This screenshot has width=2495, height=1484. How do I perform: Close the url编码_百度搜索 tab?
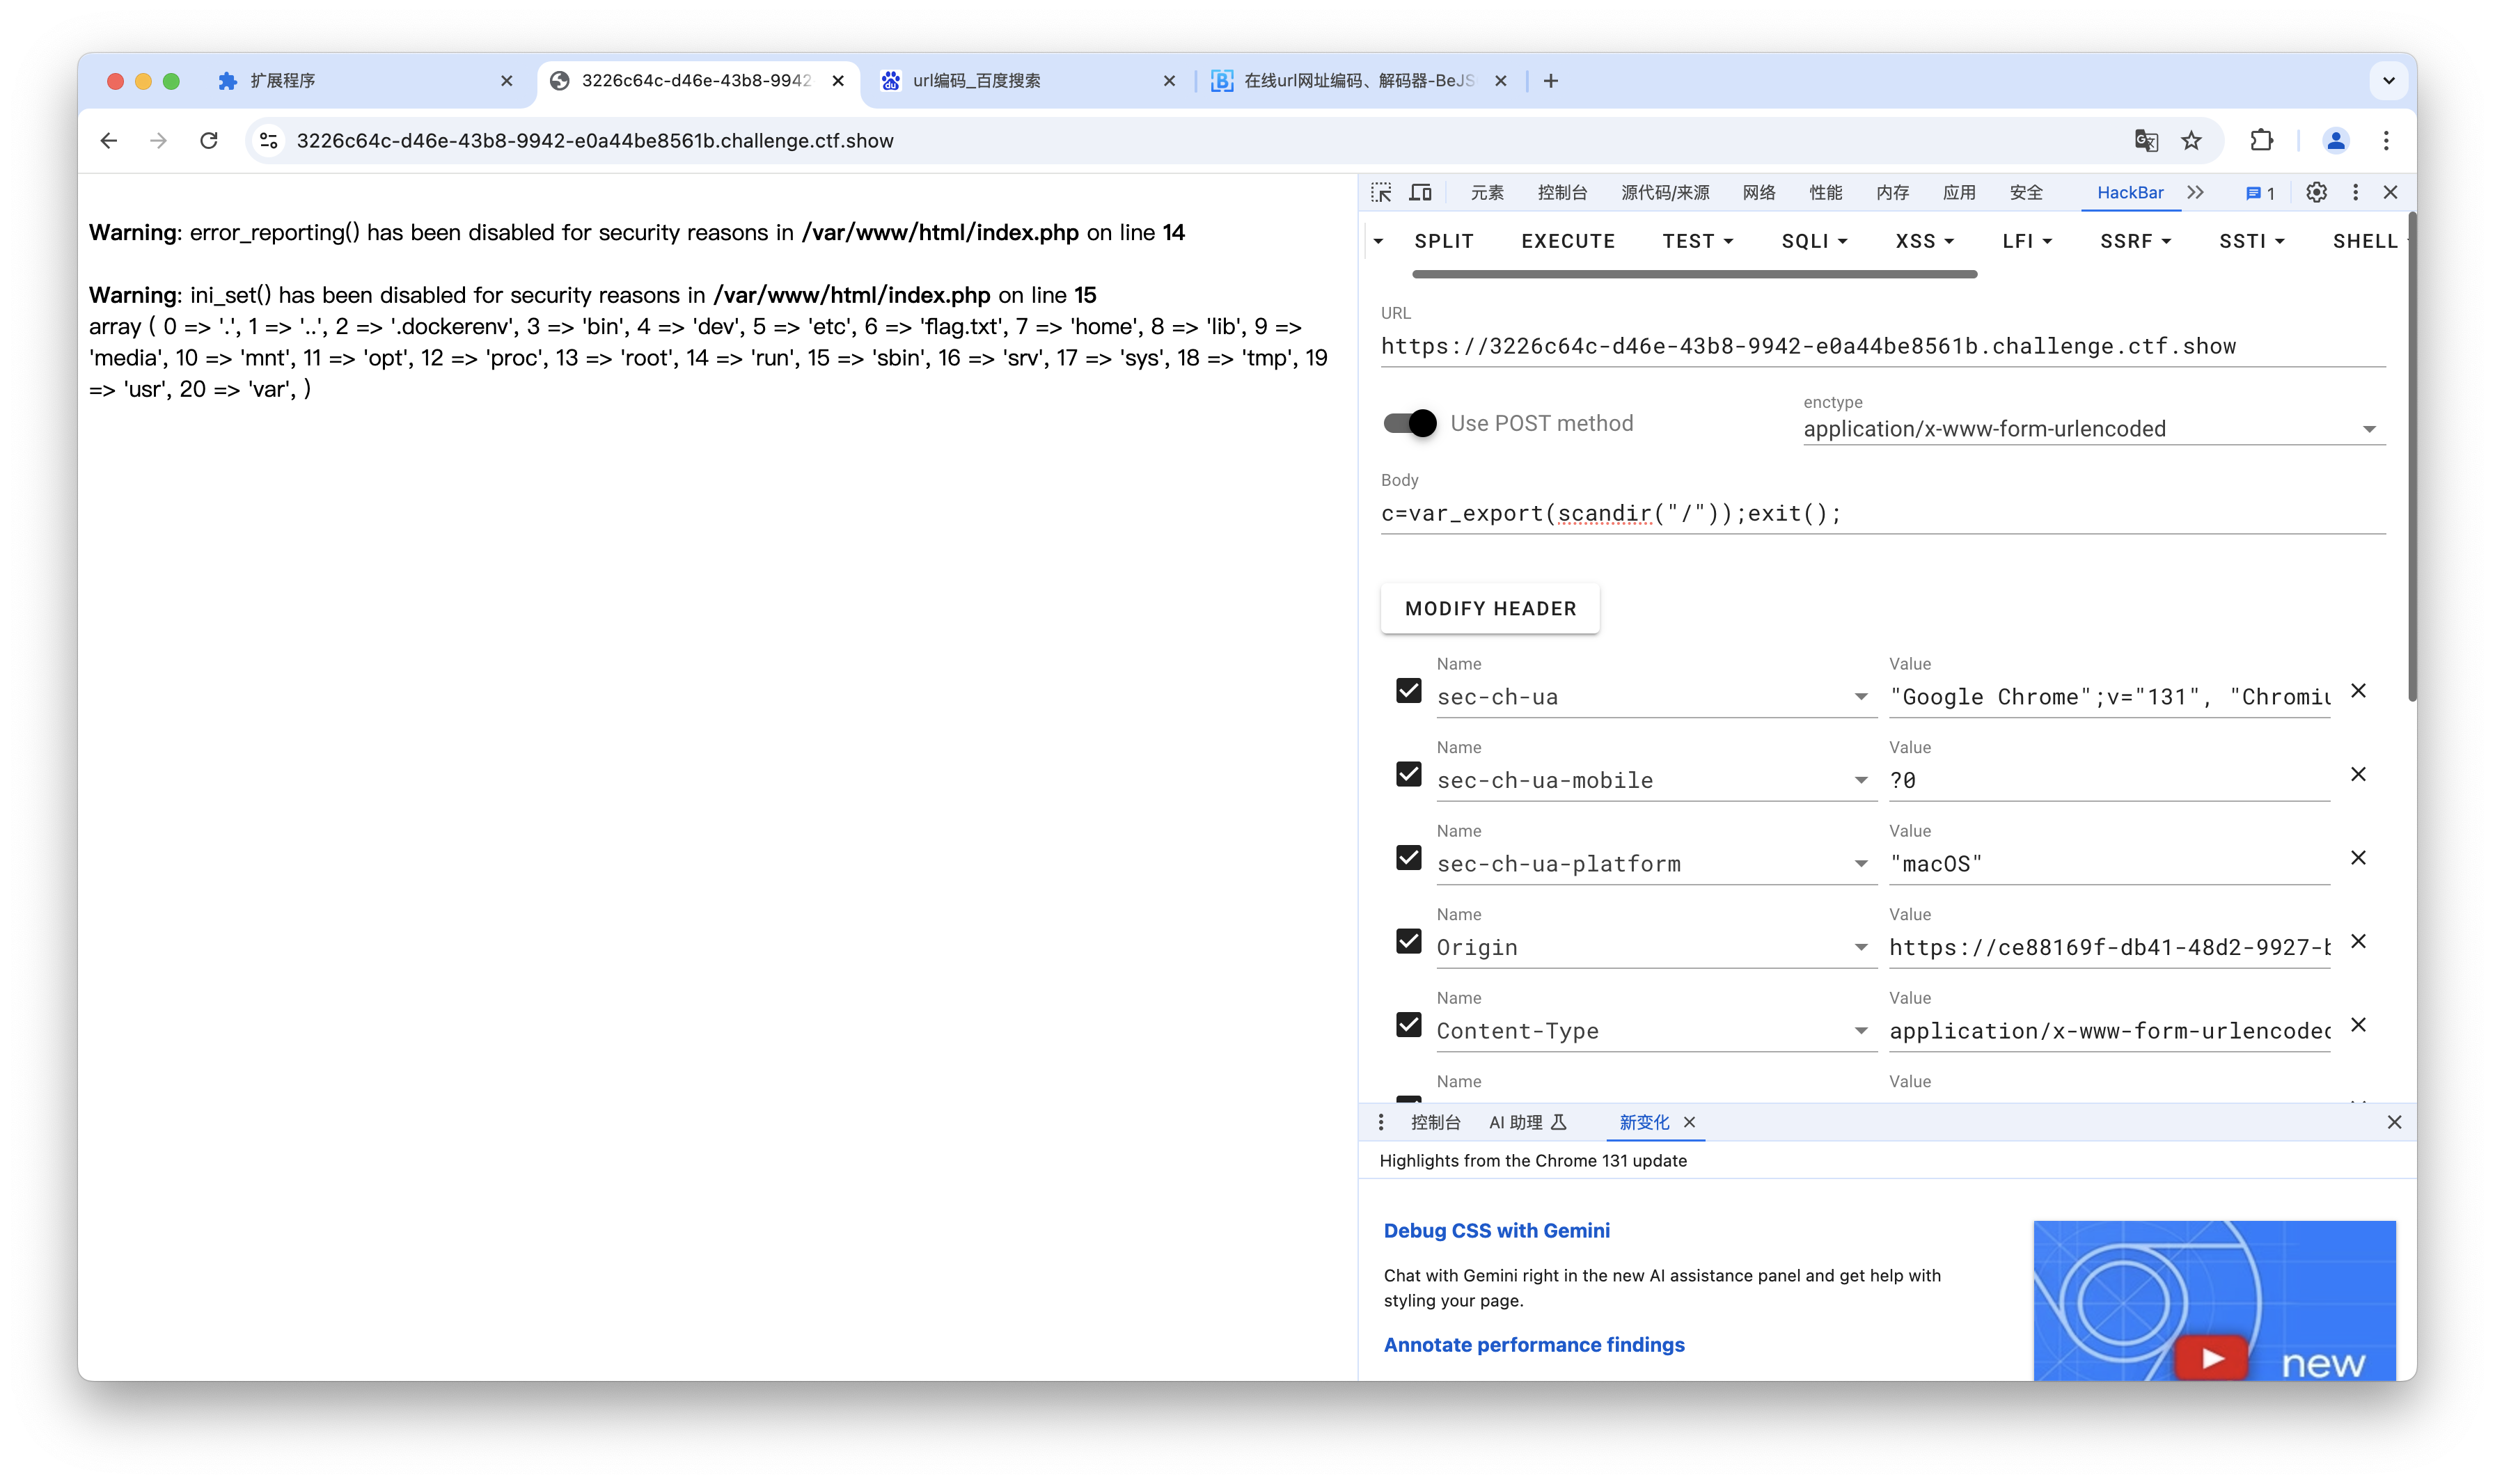[x=1169, y=81]
